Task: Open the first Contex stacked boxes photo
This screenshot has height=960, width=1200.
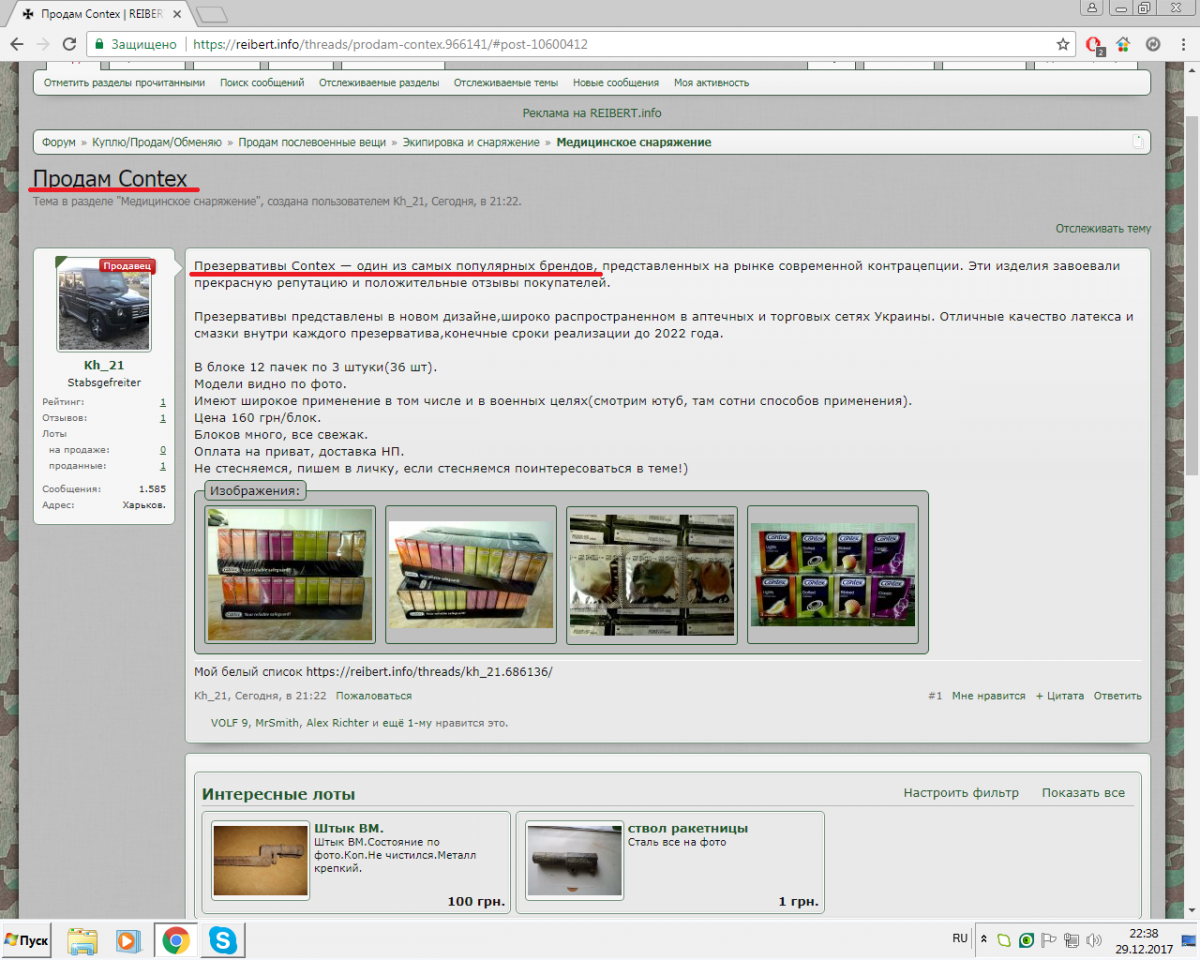Action: pos(290,574)
